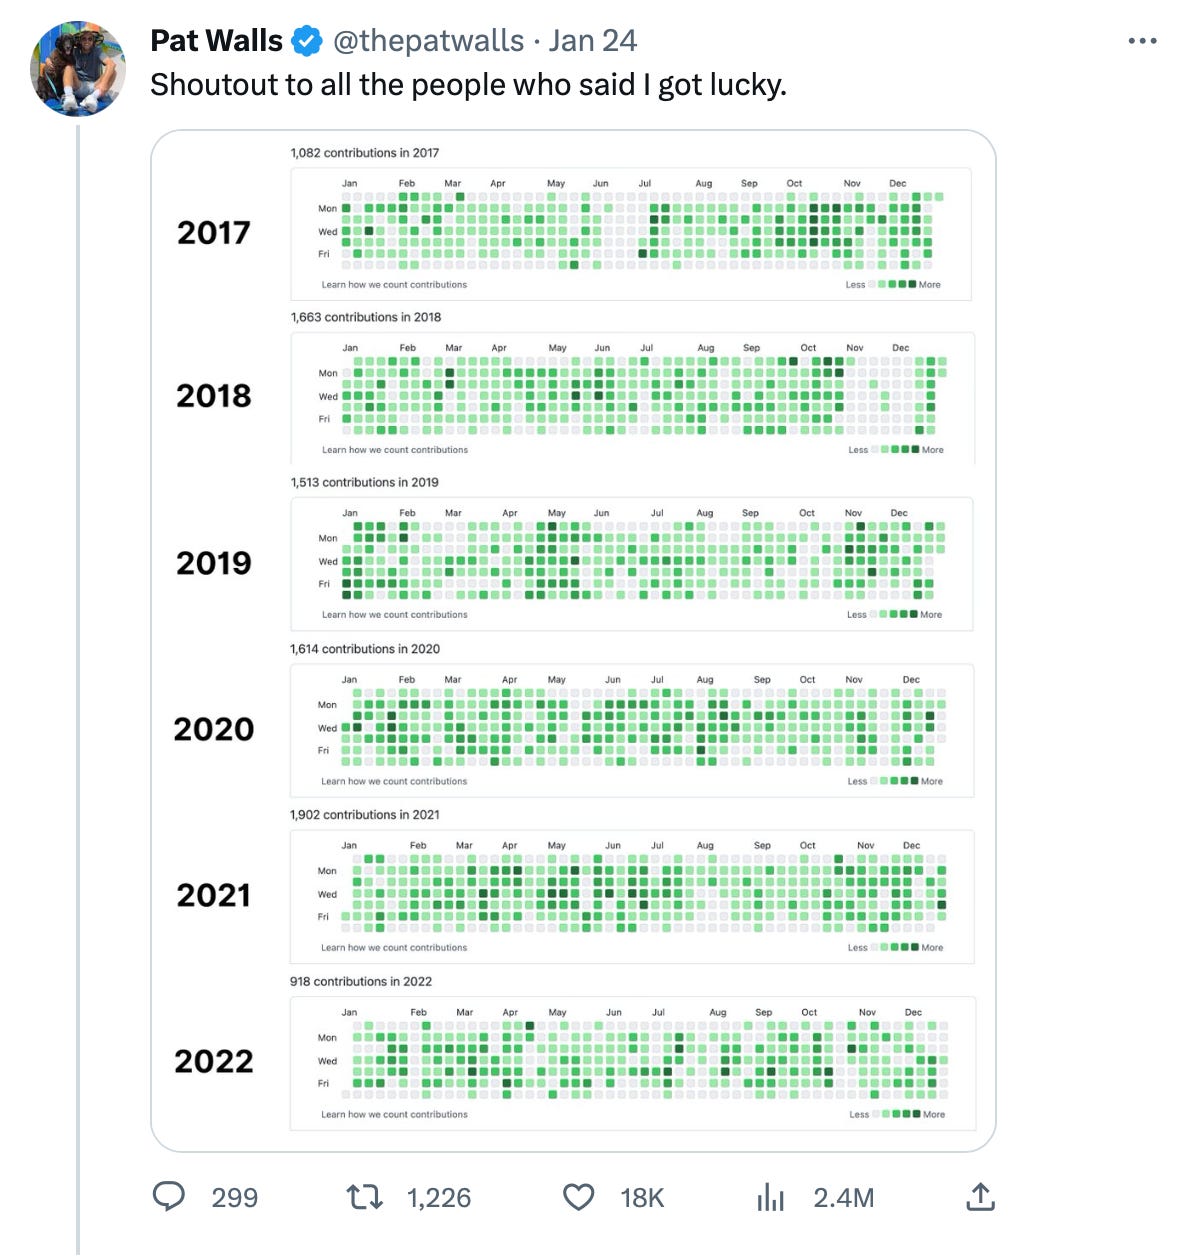Retweet the post via the retweet icon

364,1197
